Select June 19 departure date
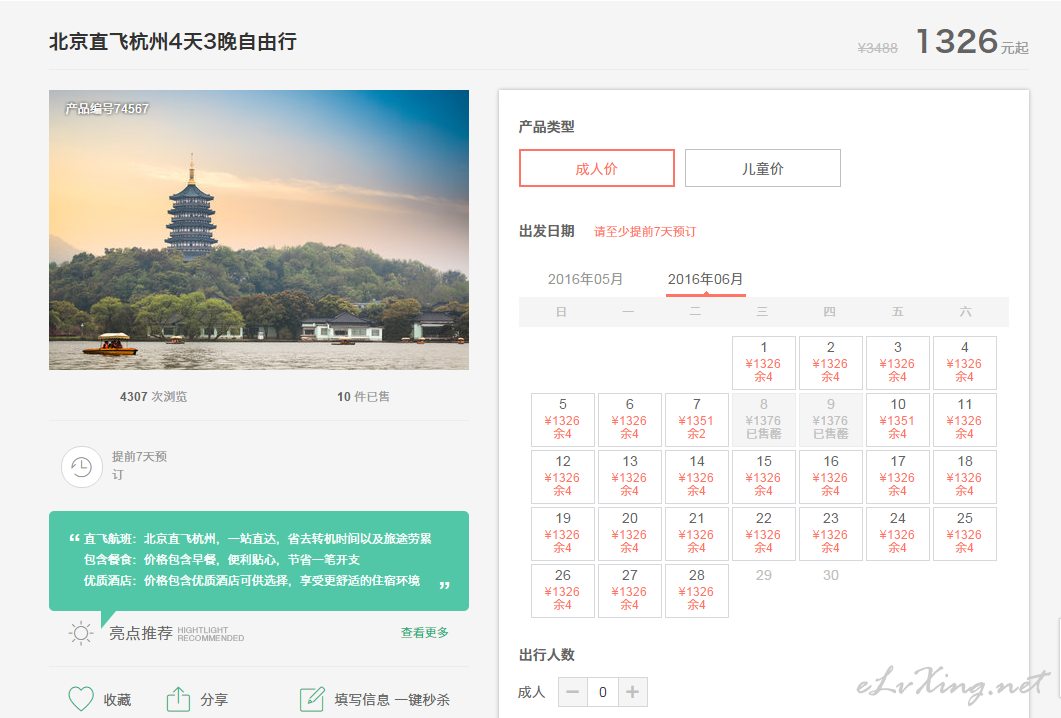 (x=562, y=533)
